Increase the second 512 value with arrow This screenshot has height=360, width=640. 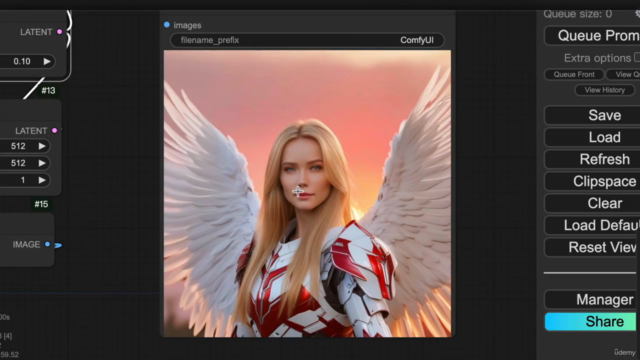tap(42, 163)
